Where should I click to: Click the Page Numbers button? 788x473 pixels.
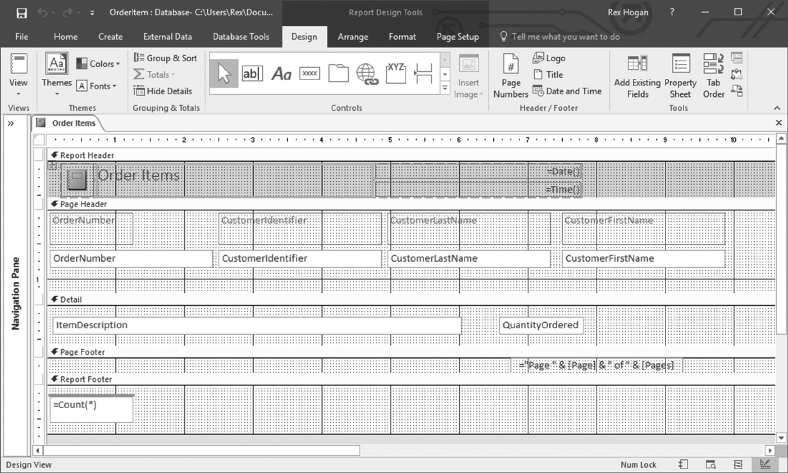point(511,75)
